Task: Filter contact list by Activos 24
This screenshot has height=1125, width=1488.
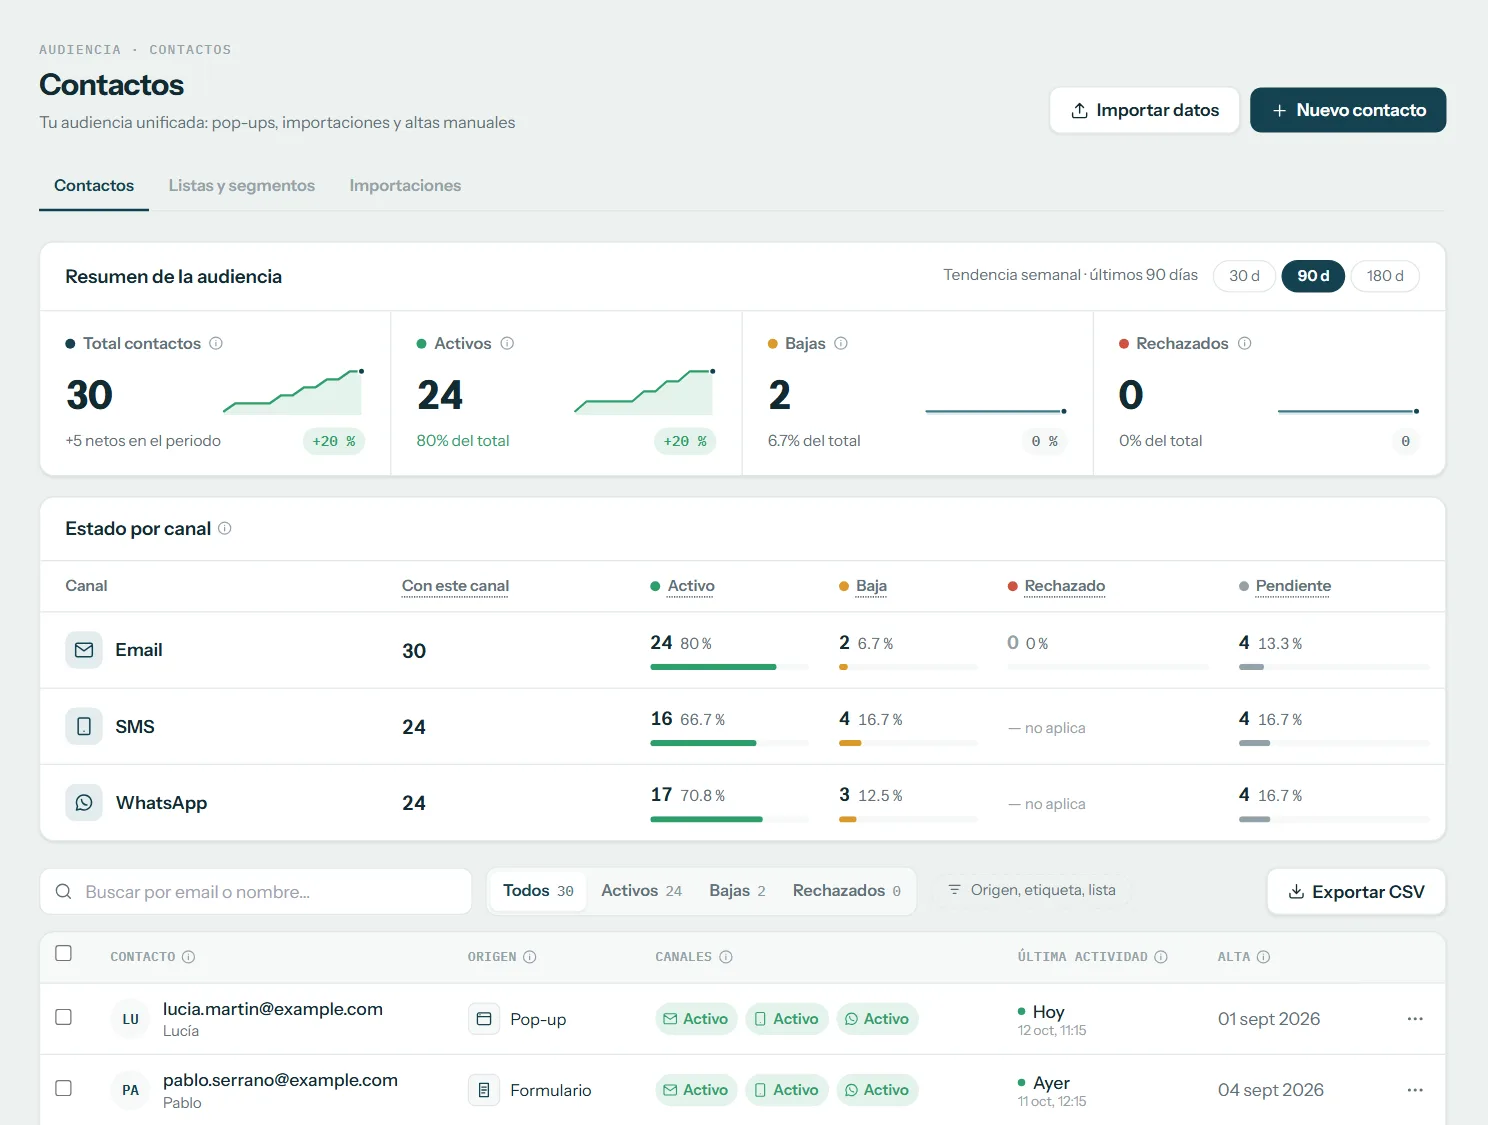Action: coord(641,891)
